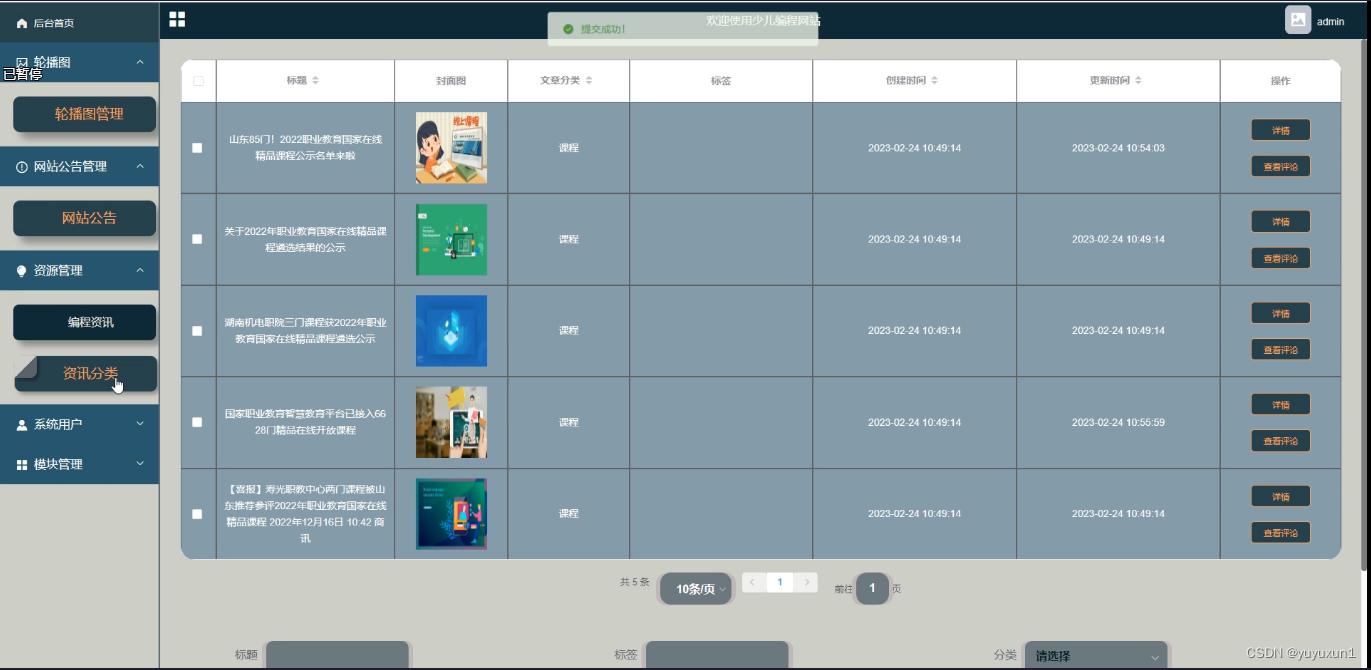Click 详情 for 关于2022年职业教育 row
This screenshot has width=1371, height=670.
1280,222
